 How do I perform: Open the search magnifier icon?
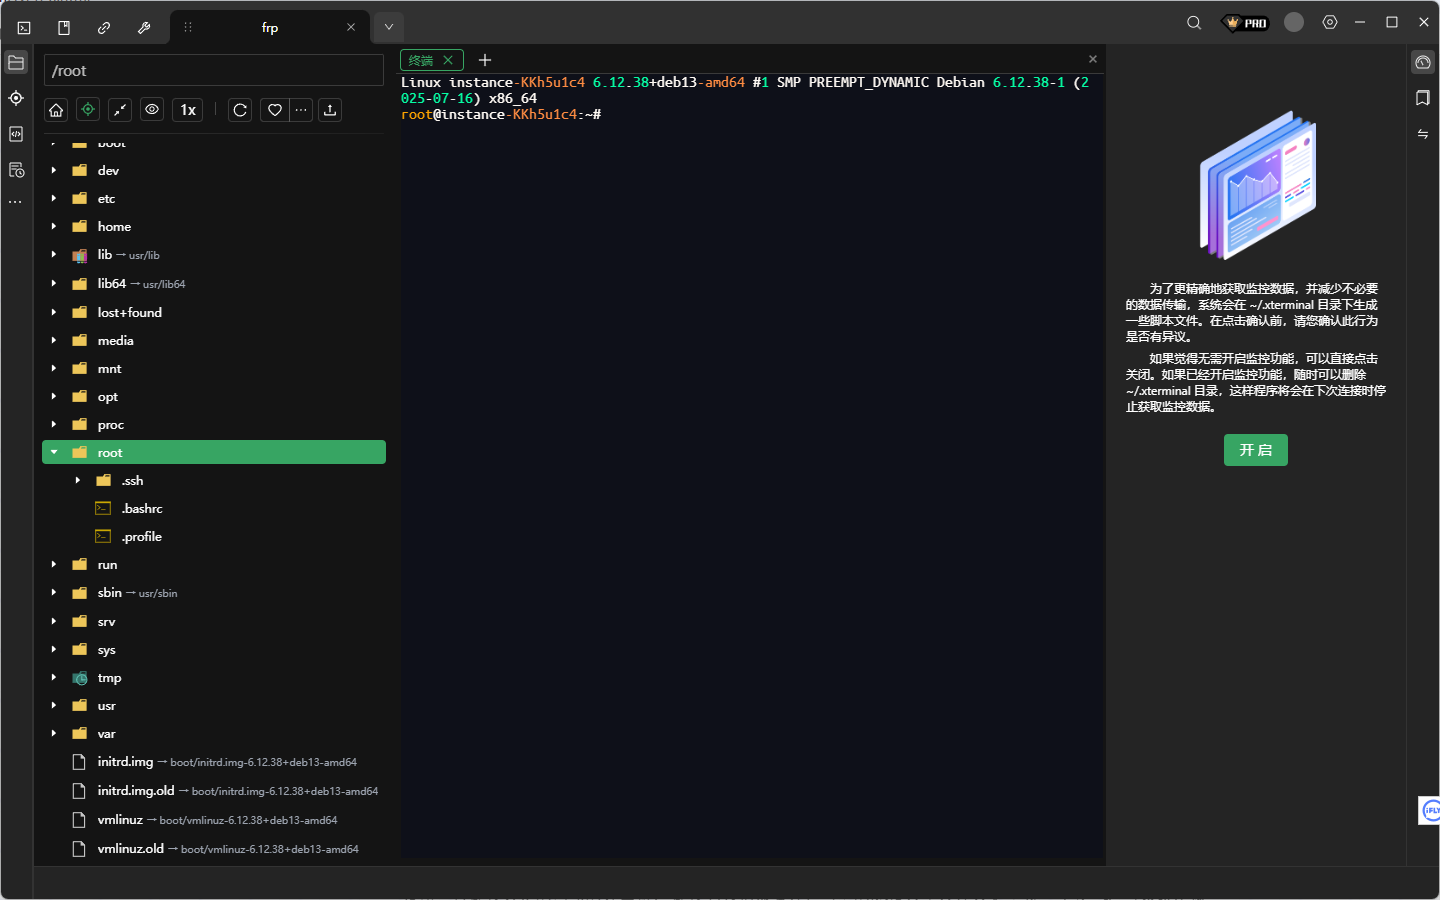(1194, 23)
